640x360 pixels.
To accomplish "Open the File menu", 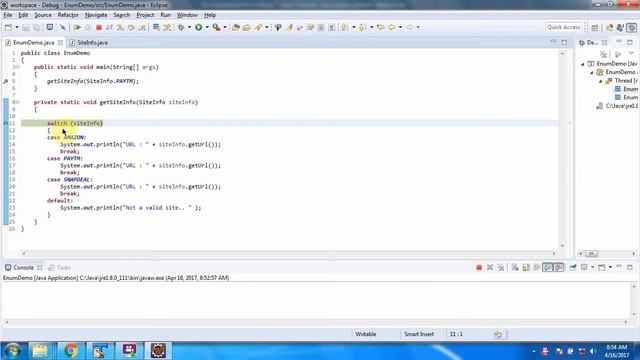I will pyautogui.click(x=8, y=15).
